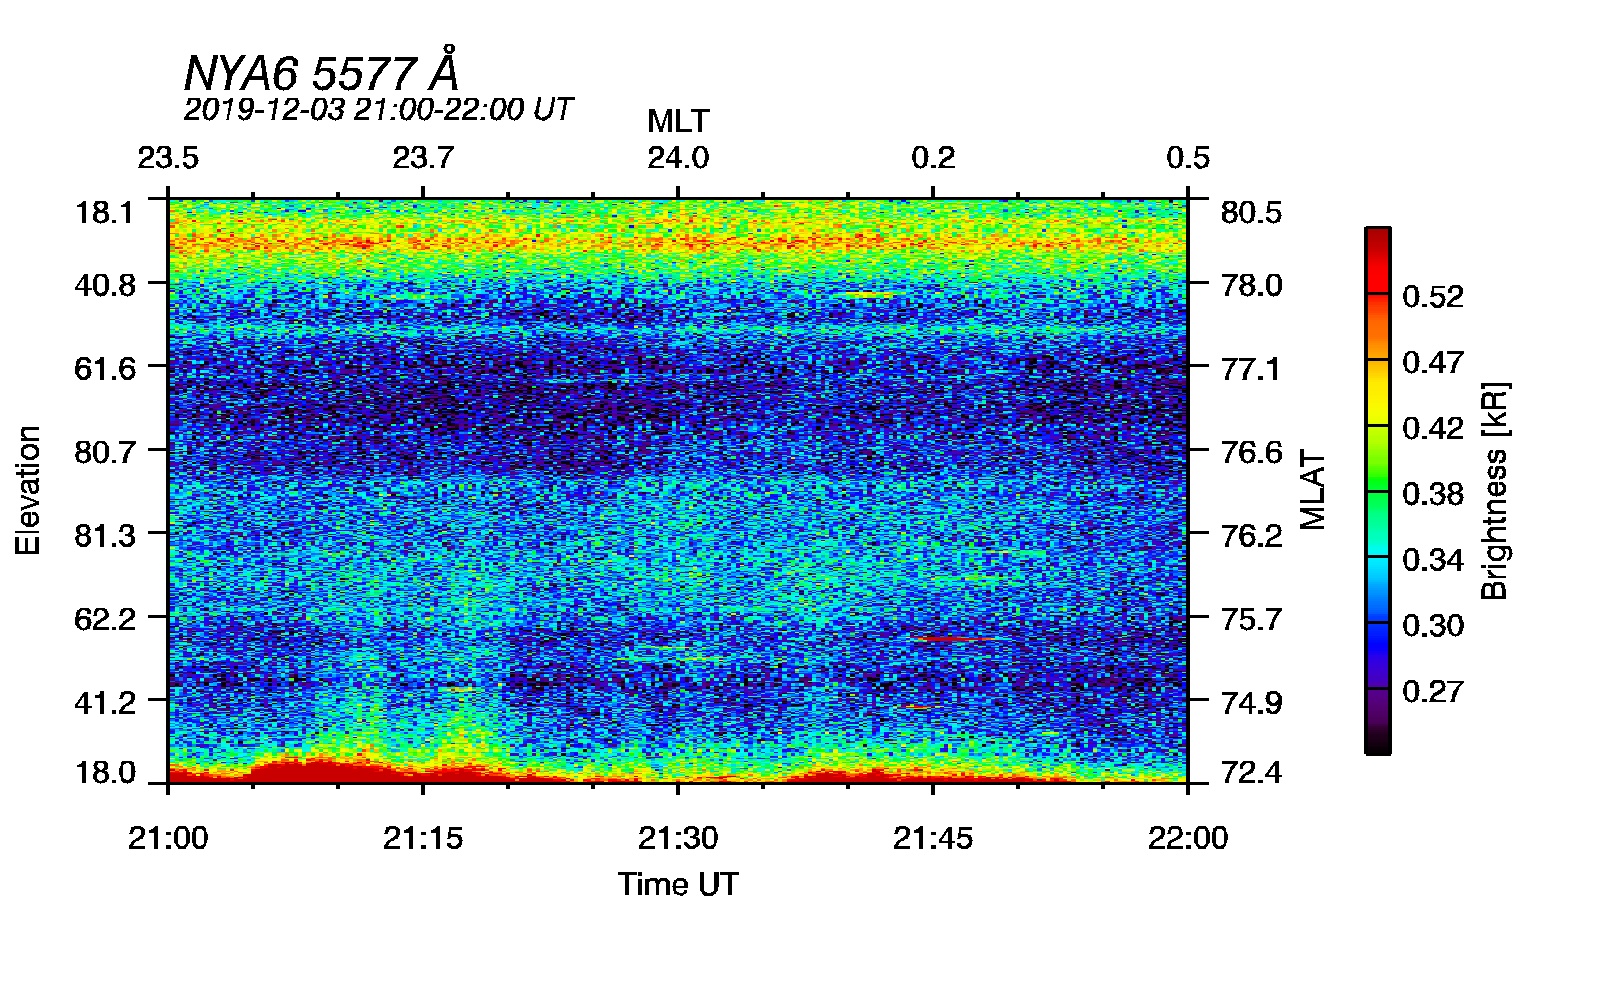Screen dimensions: 1600x1000
Task: Pick the MLAT tick "72.4"
Action: point(1251,773)
